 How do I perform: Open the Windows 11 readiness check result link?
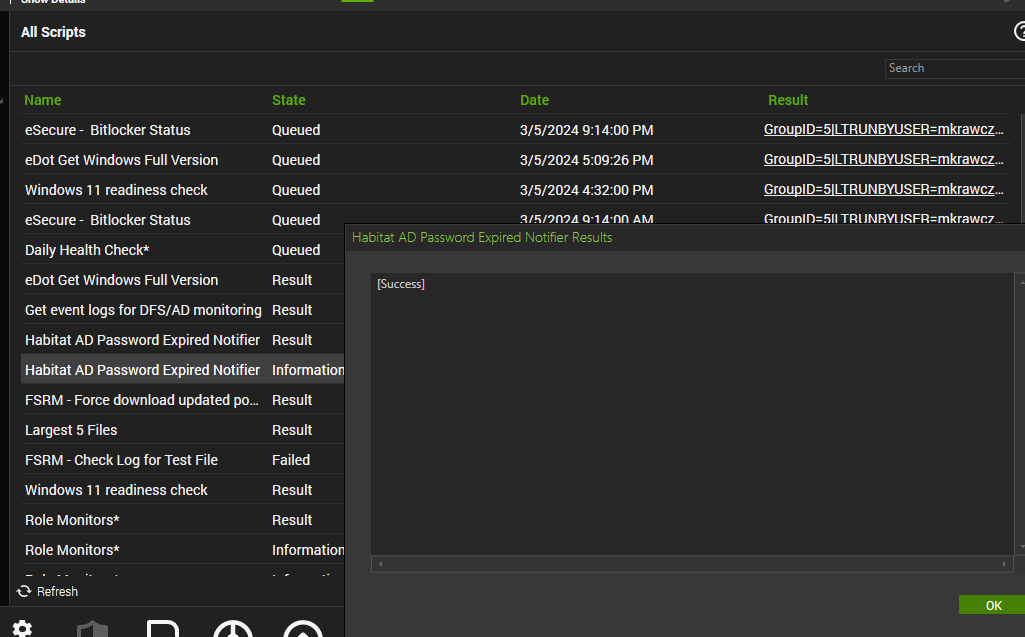tap(883, 190)
